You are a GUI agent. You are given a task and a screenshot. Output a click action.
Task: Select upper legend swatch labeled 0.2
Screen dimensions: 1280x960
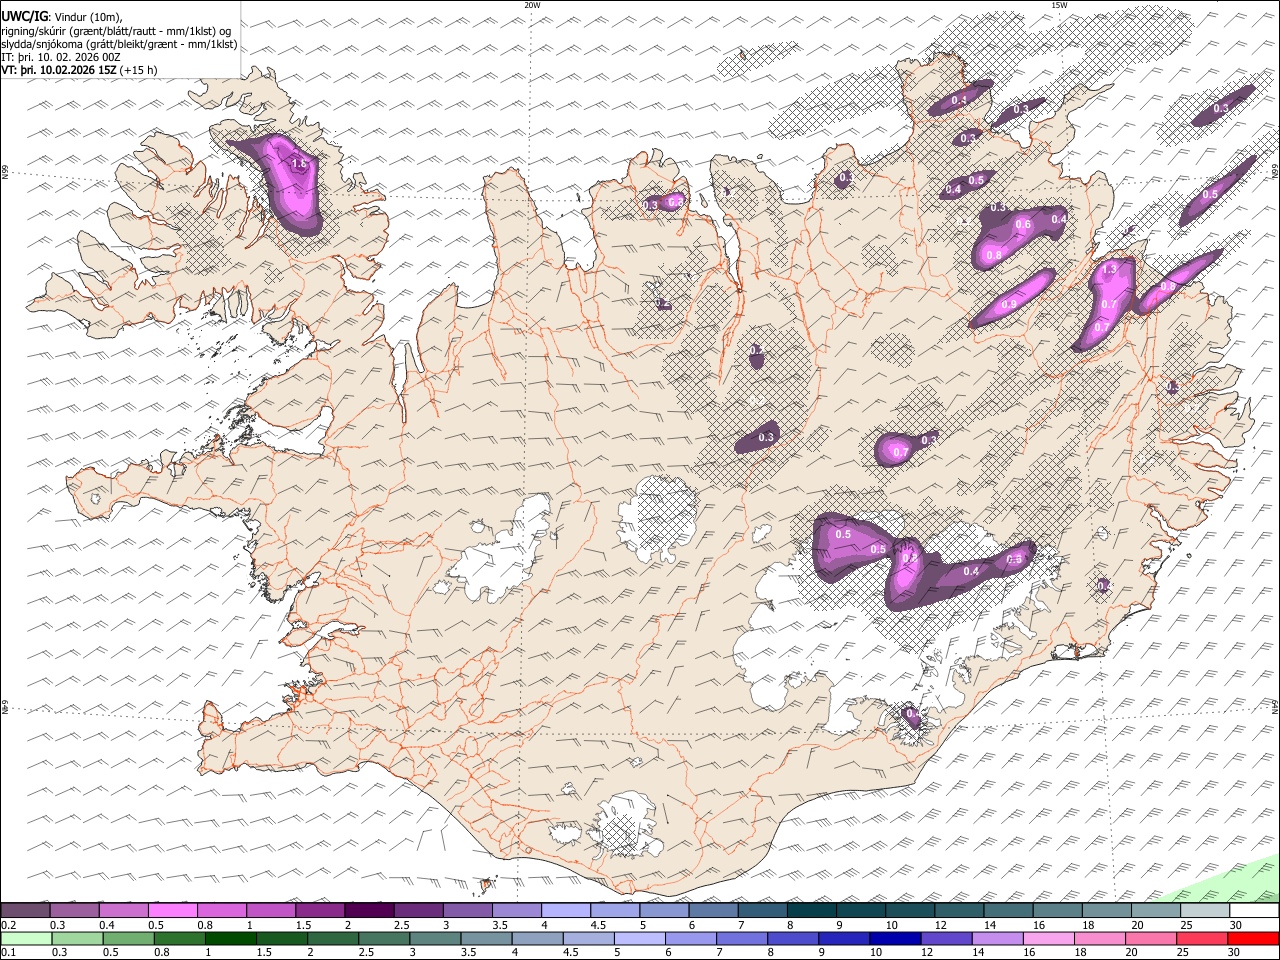point(25,910)
